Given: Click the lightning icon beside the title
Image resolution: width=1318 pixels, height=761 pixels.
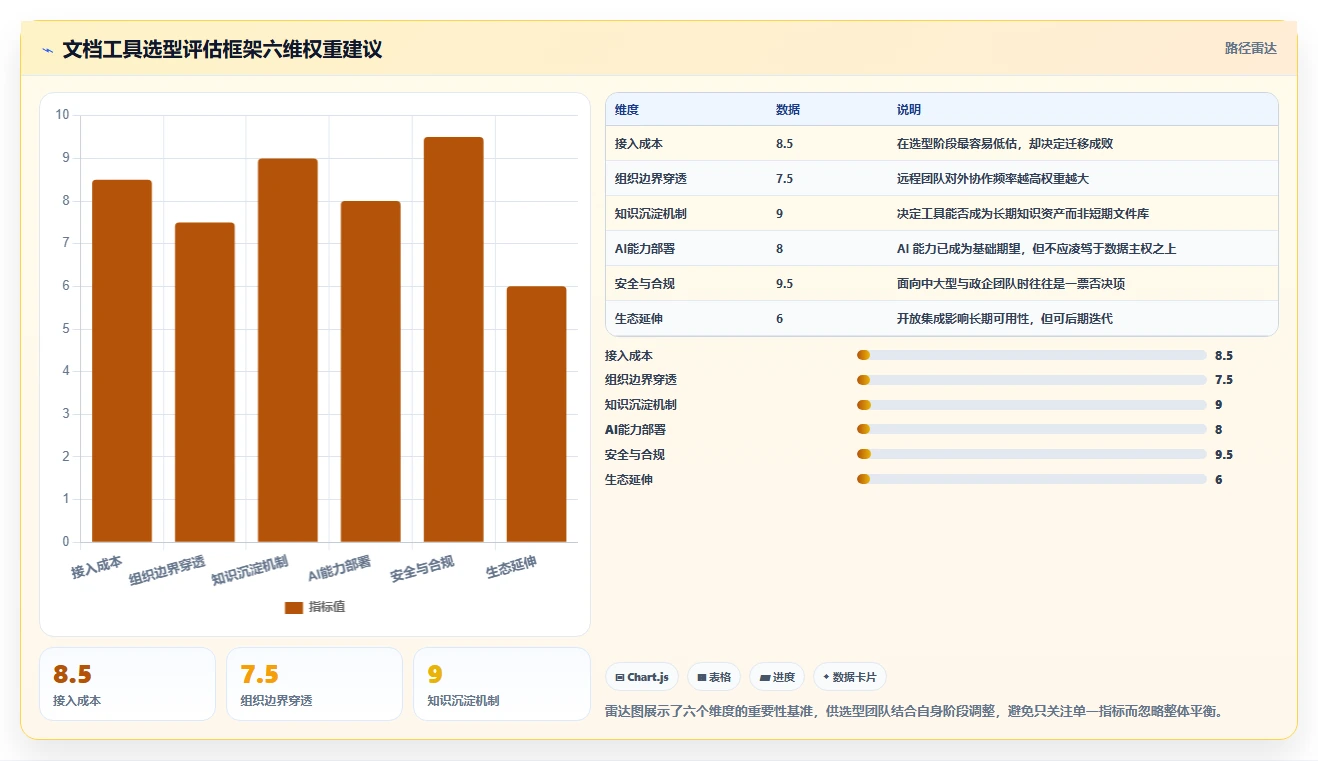Looking at the screenshot, I should 48,50.
